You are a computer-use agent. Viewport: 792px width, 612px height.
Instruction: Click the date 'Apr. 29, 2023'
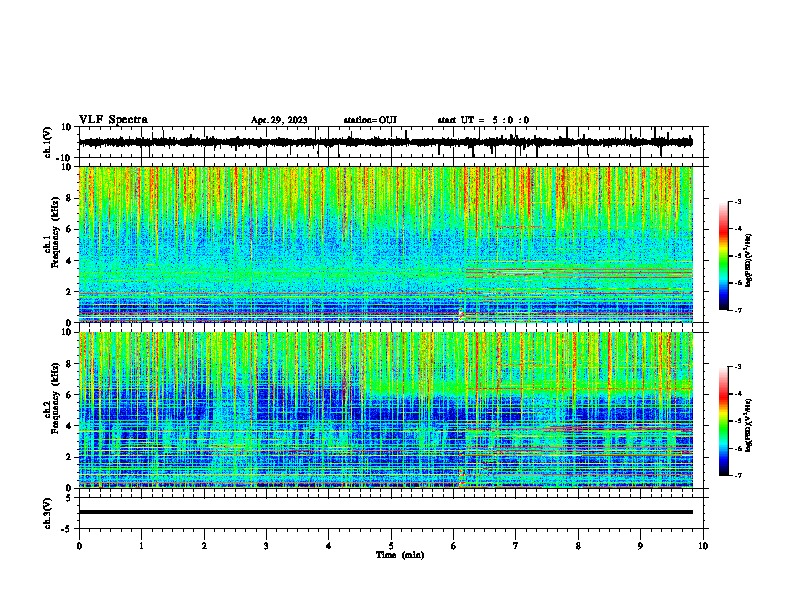tap(279, 120)
